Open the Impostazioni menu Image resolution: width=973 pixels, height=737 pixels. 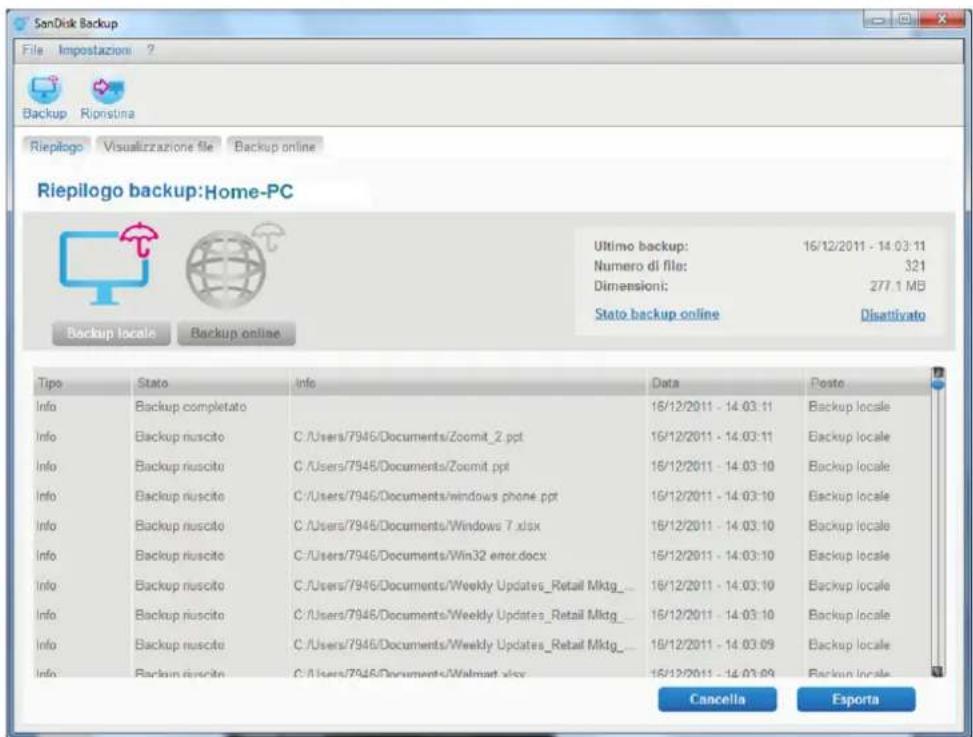tap(95, 50)
